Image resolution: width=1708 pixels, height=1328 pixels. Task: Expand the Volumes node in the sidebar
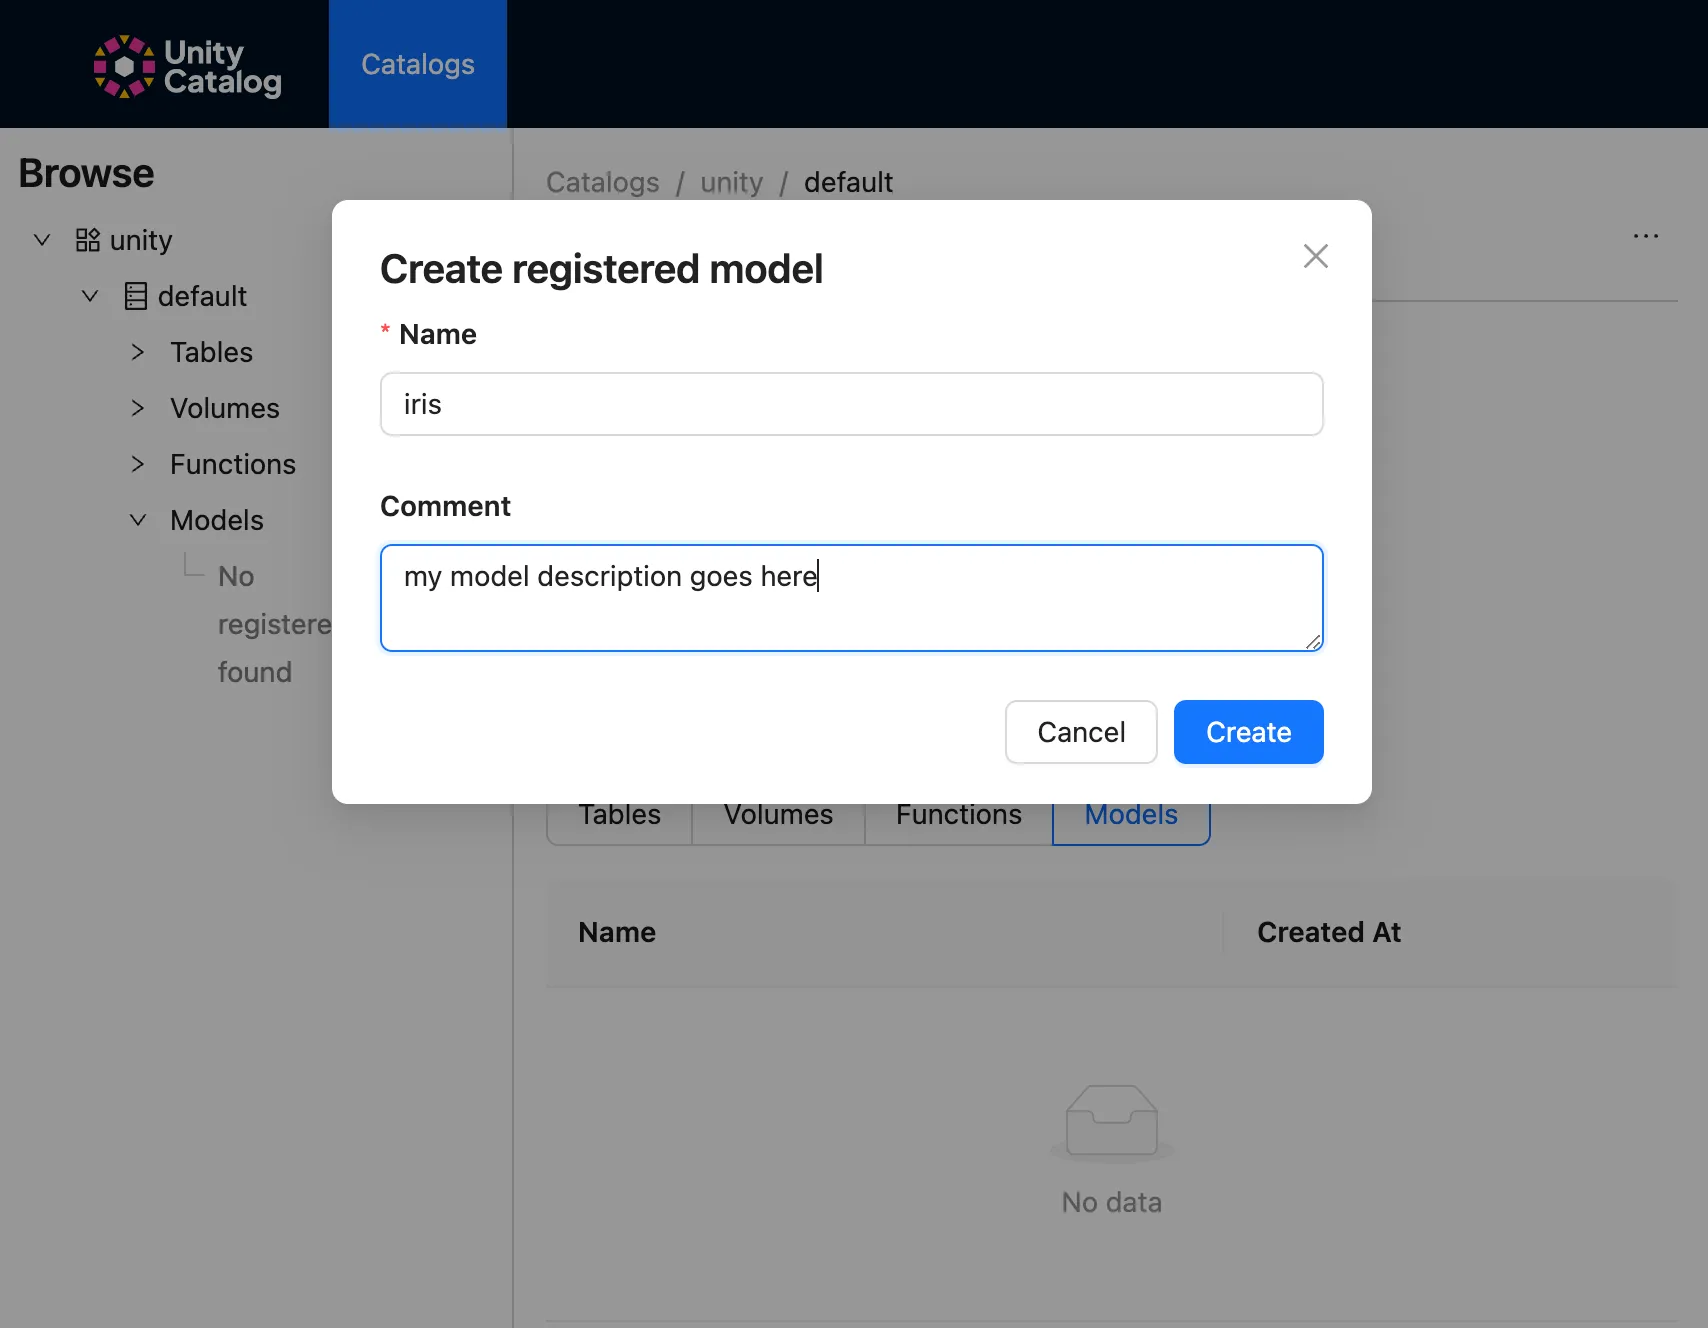pyautogui.click(x=137, y=408)
